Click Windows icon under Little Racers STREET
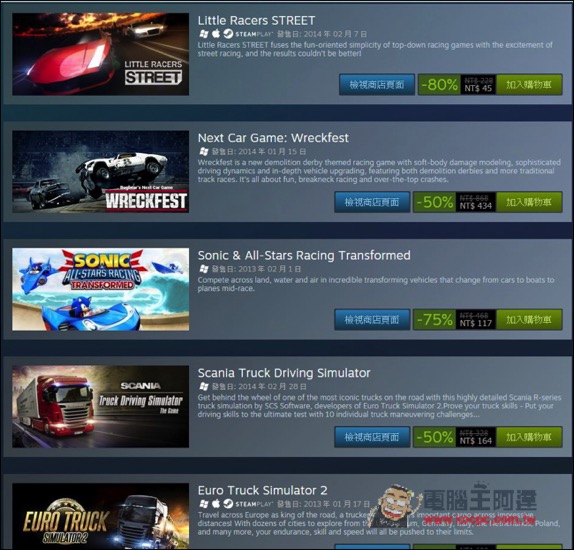Viewport: 574px width, 550px height. tap(204, 34)
